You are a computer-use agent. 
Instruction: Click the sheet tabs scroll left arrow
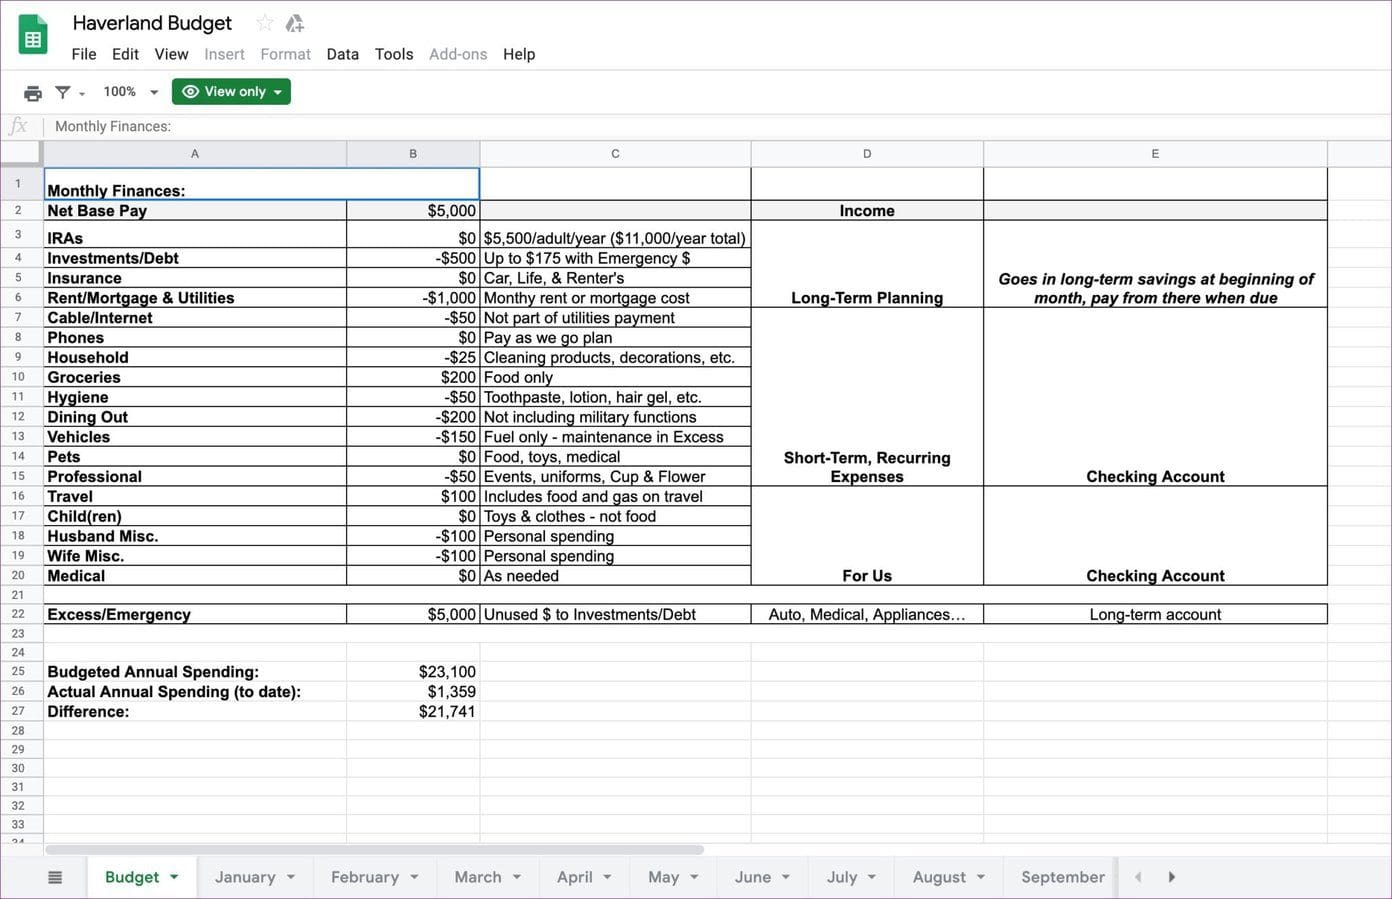coord(1138,877)
